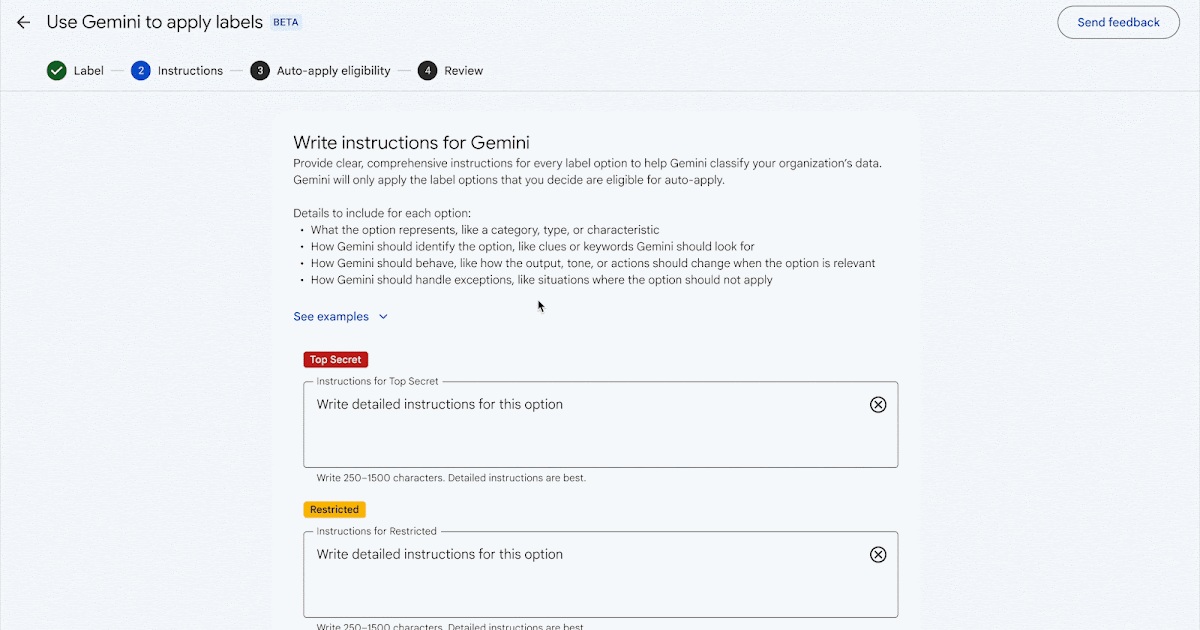Select the step 4 circle icon
The height and width of the screenshot is (630, 1200).
click(x=428, y=71)
